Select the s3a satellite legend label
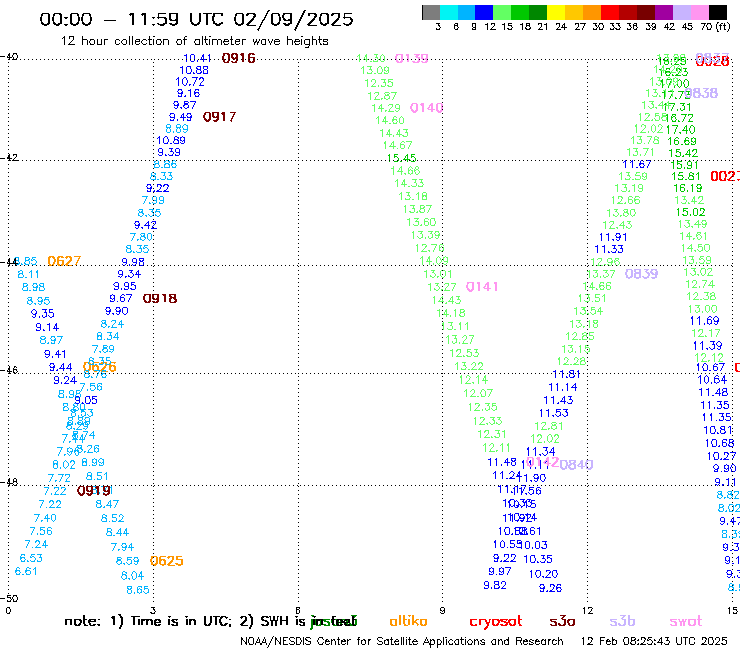The width and height of the screenshot is (740, 650). pyautogui.click(x=562, y=621)
